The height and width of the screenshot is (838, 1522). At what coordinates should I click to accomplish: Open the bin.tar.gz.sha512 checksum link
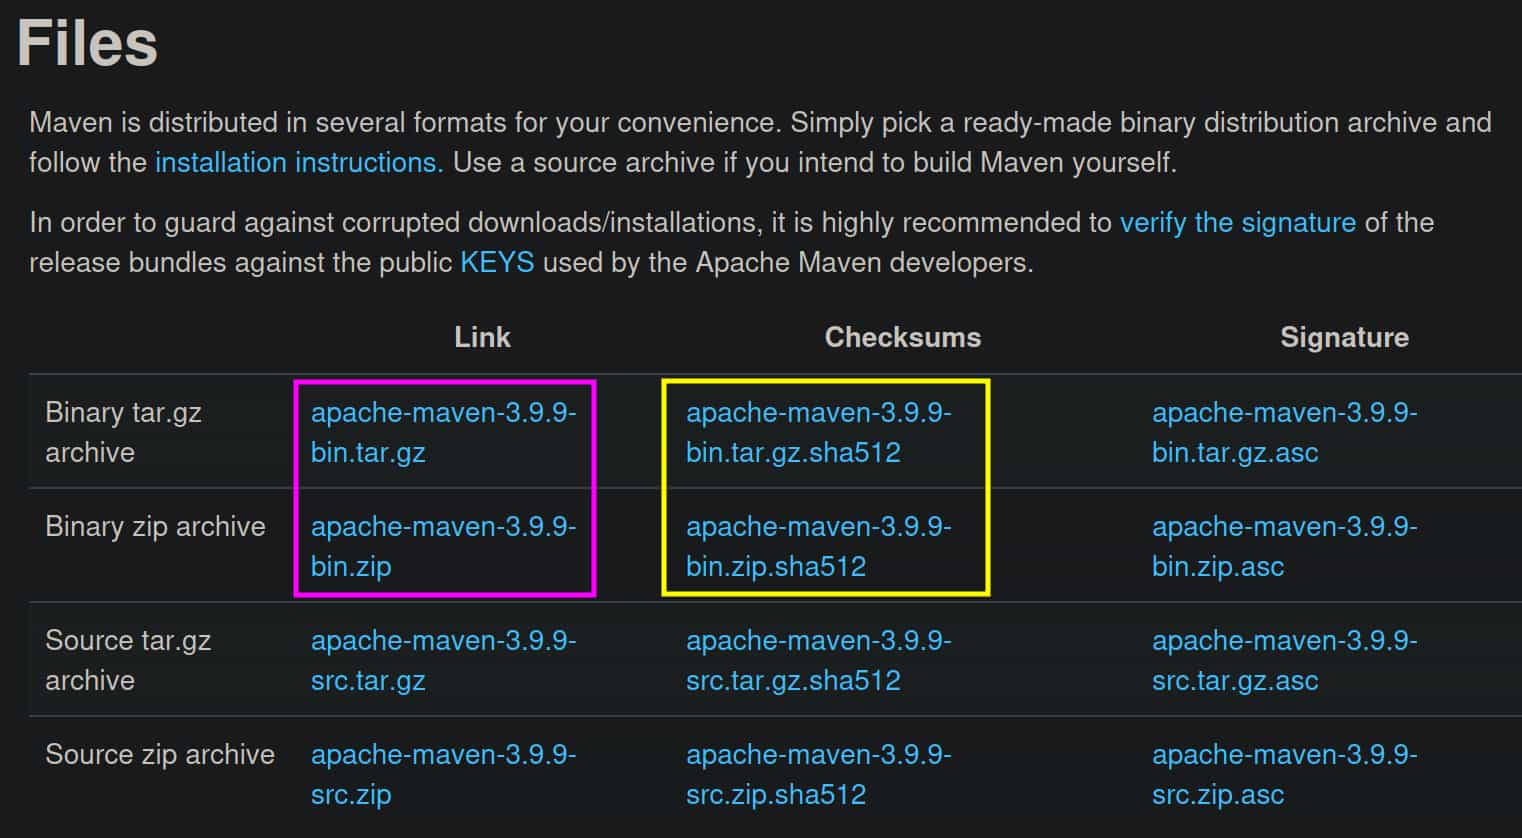820,432
